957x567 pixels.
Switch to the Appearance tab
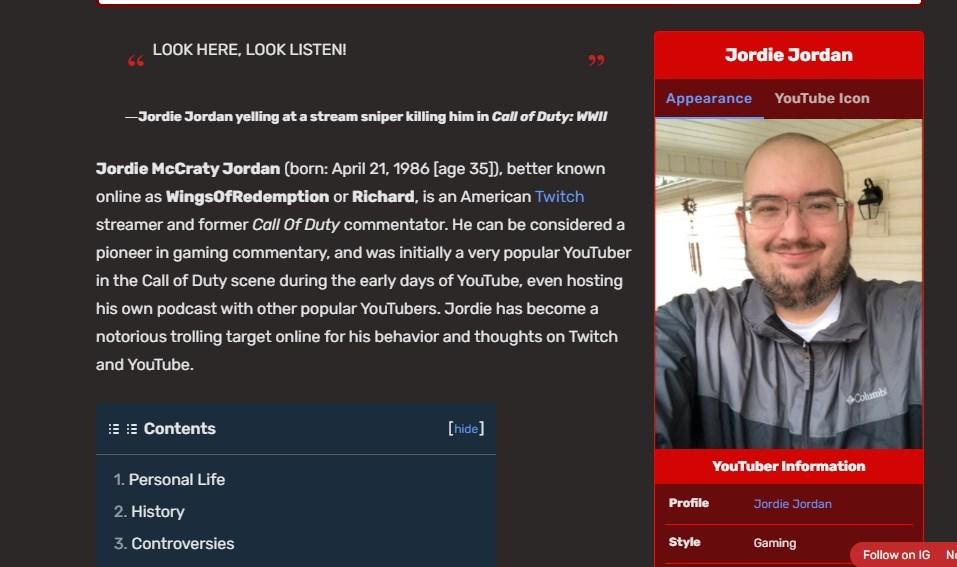click(709, 98)
